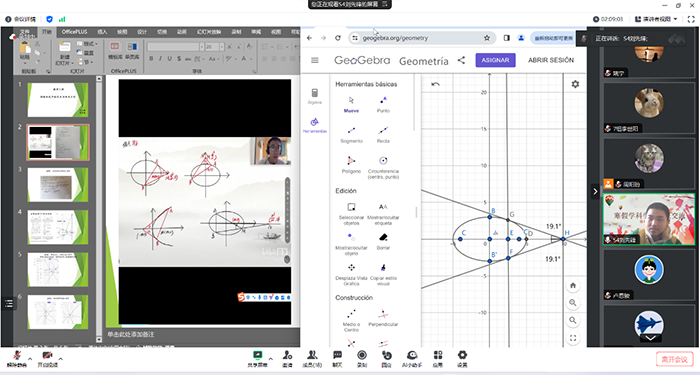Screen dimensions: 700x375
Task: Pick the Recta line tool
Action: click(383, 134)
